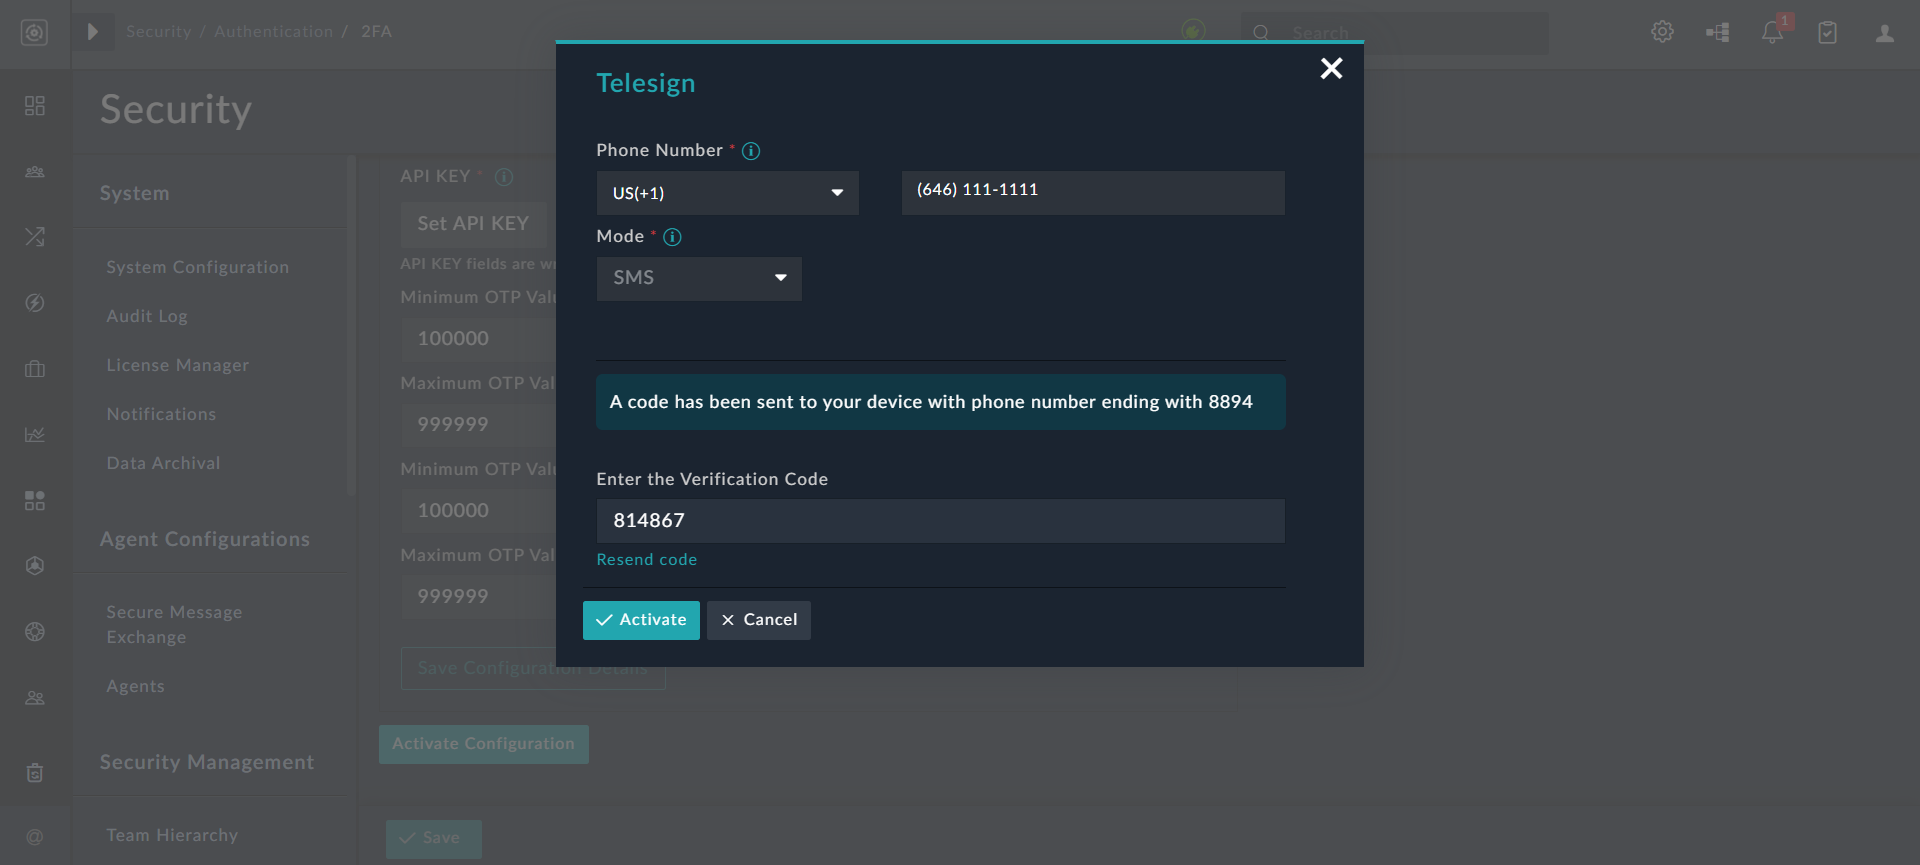1920x865 pixels.
Task: Click the Phone Number info icon
Action: tap(751, 151)
